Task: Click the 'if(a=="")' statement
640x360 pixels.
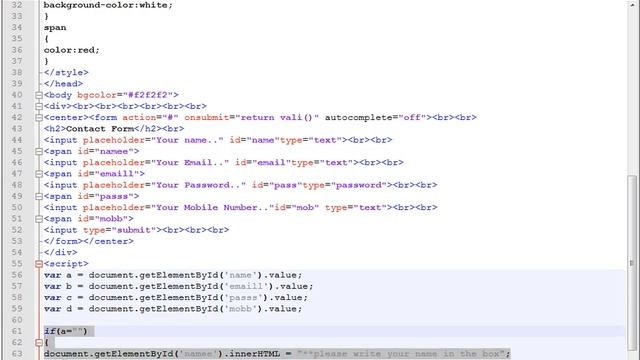Action: pos(66,331)
